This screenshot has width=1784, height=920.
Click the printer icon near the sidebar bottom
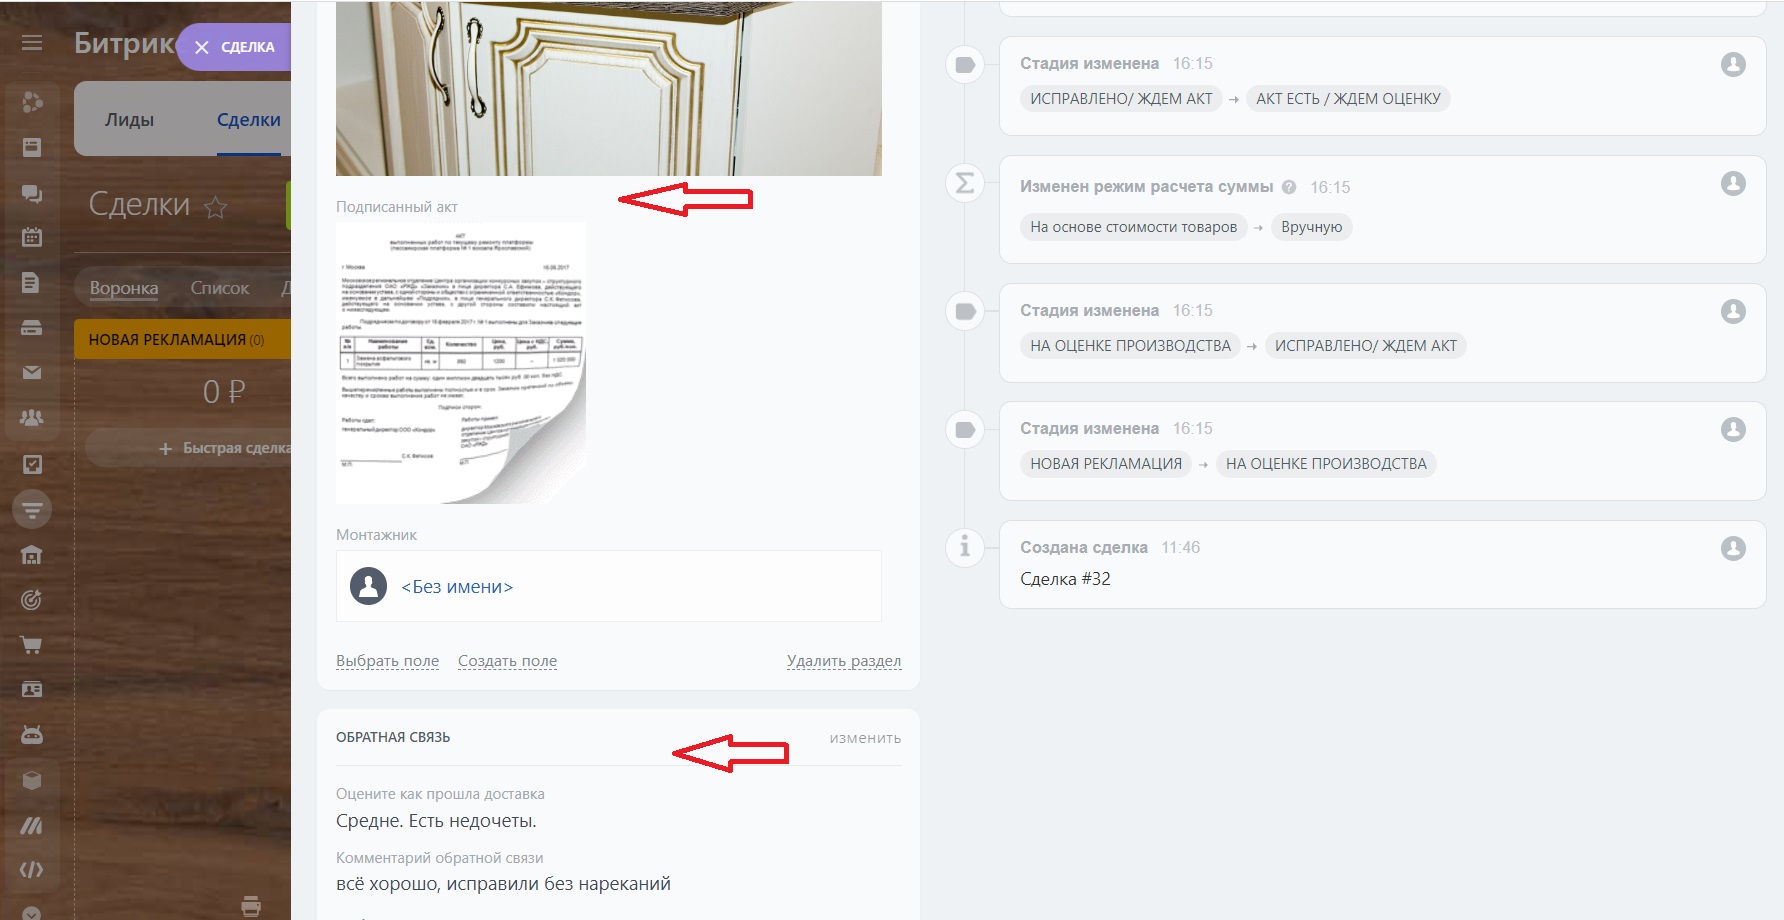(251, 906)
